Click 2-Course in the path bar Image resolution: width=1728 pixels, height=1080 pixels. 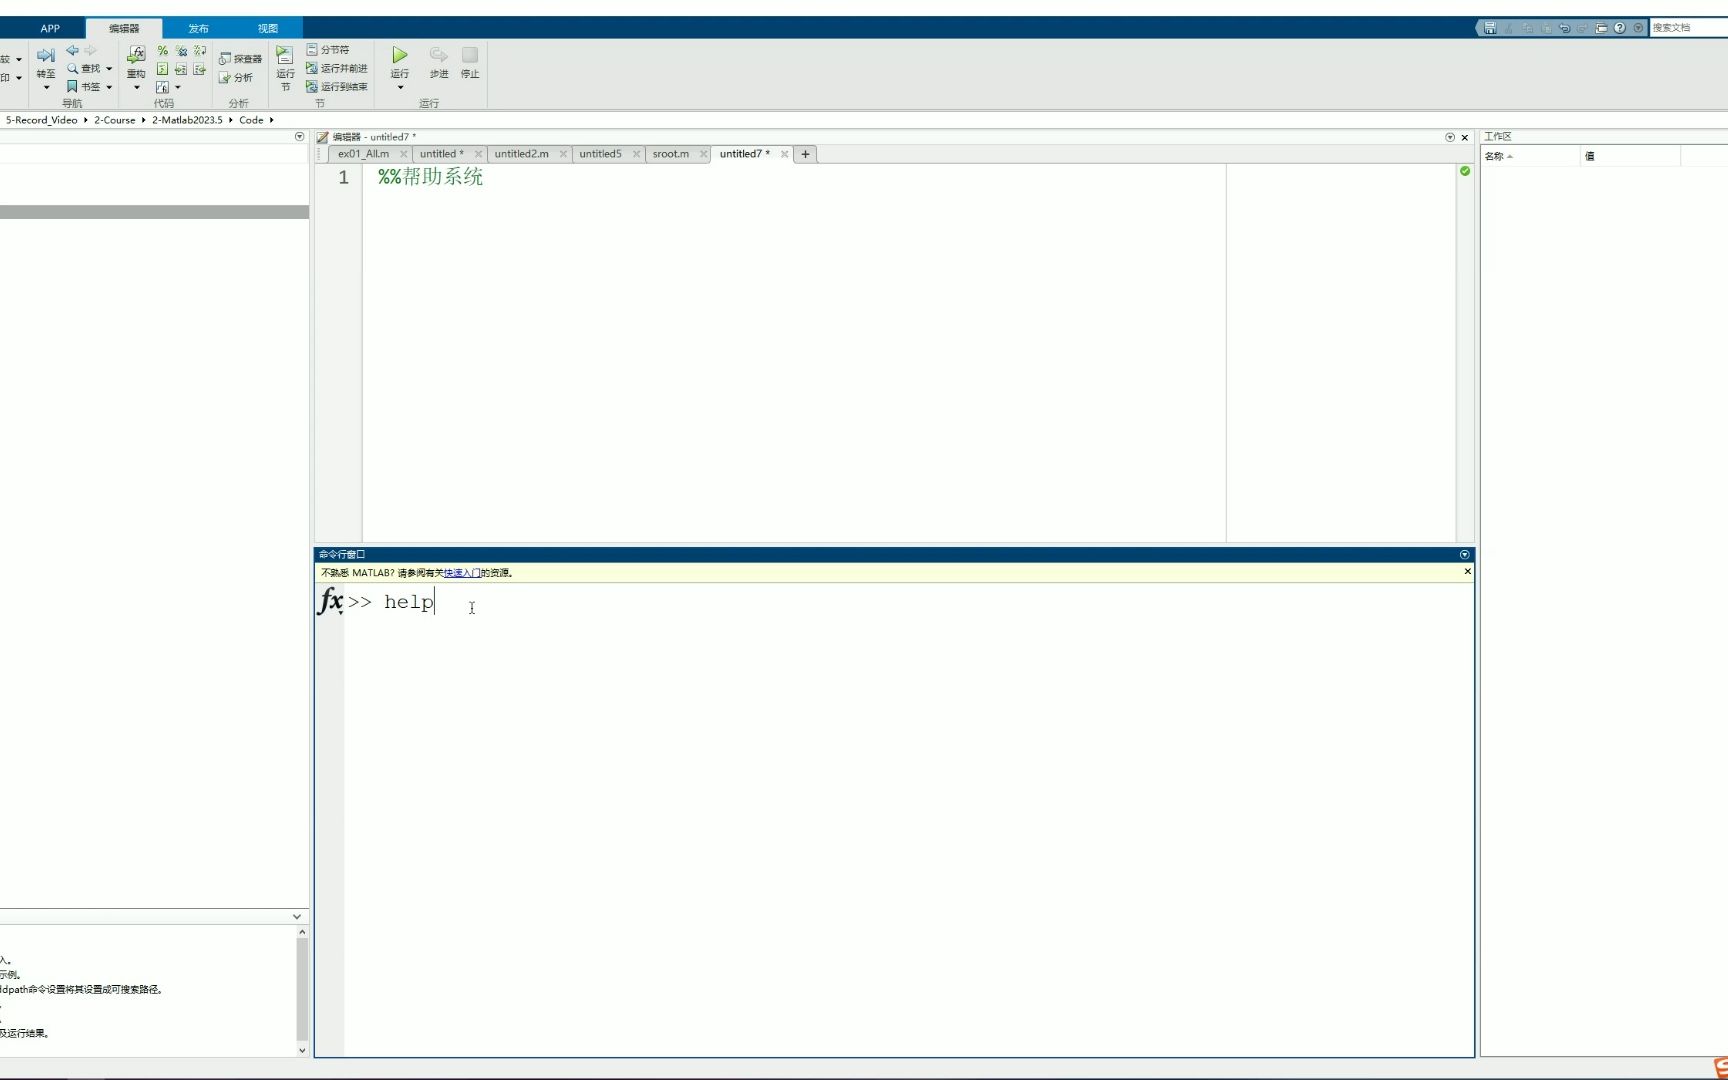114,120
